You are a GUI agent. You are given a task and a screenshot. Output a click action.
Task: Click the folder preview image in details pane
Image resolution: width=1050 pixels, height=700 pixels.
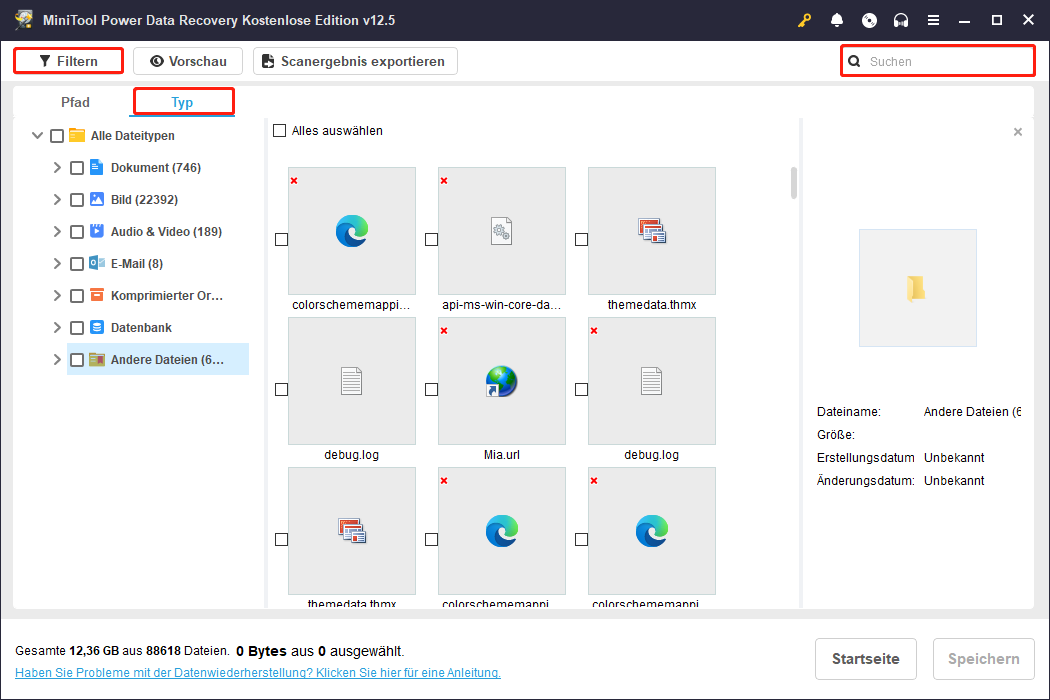[x=917, y=288]
